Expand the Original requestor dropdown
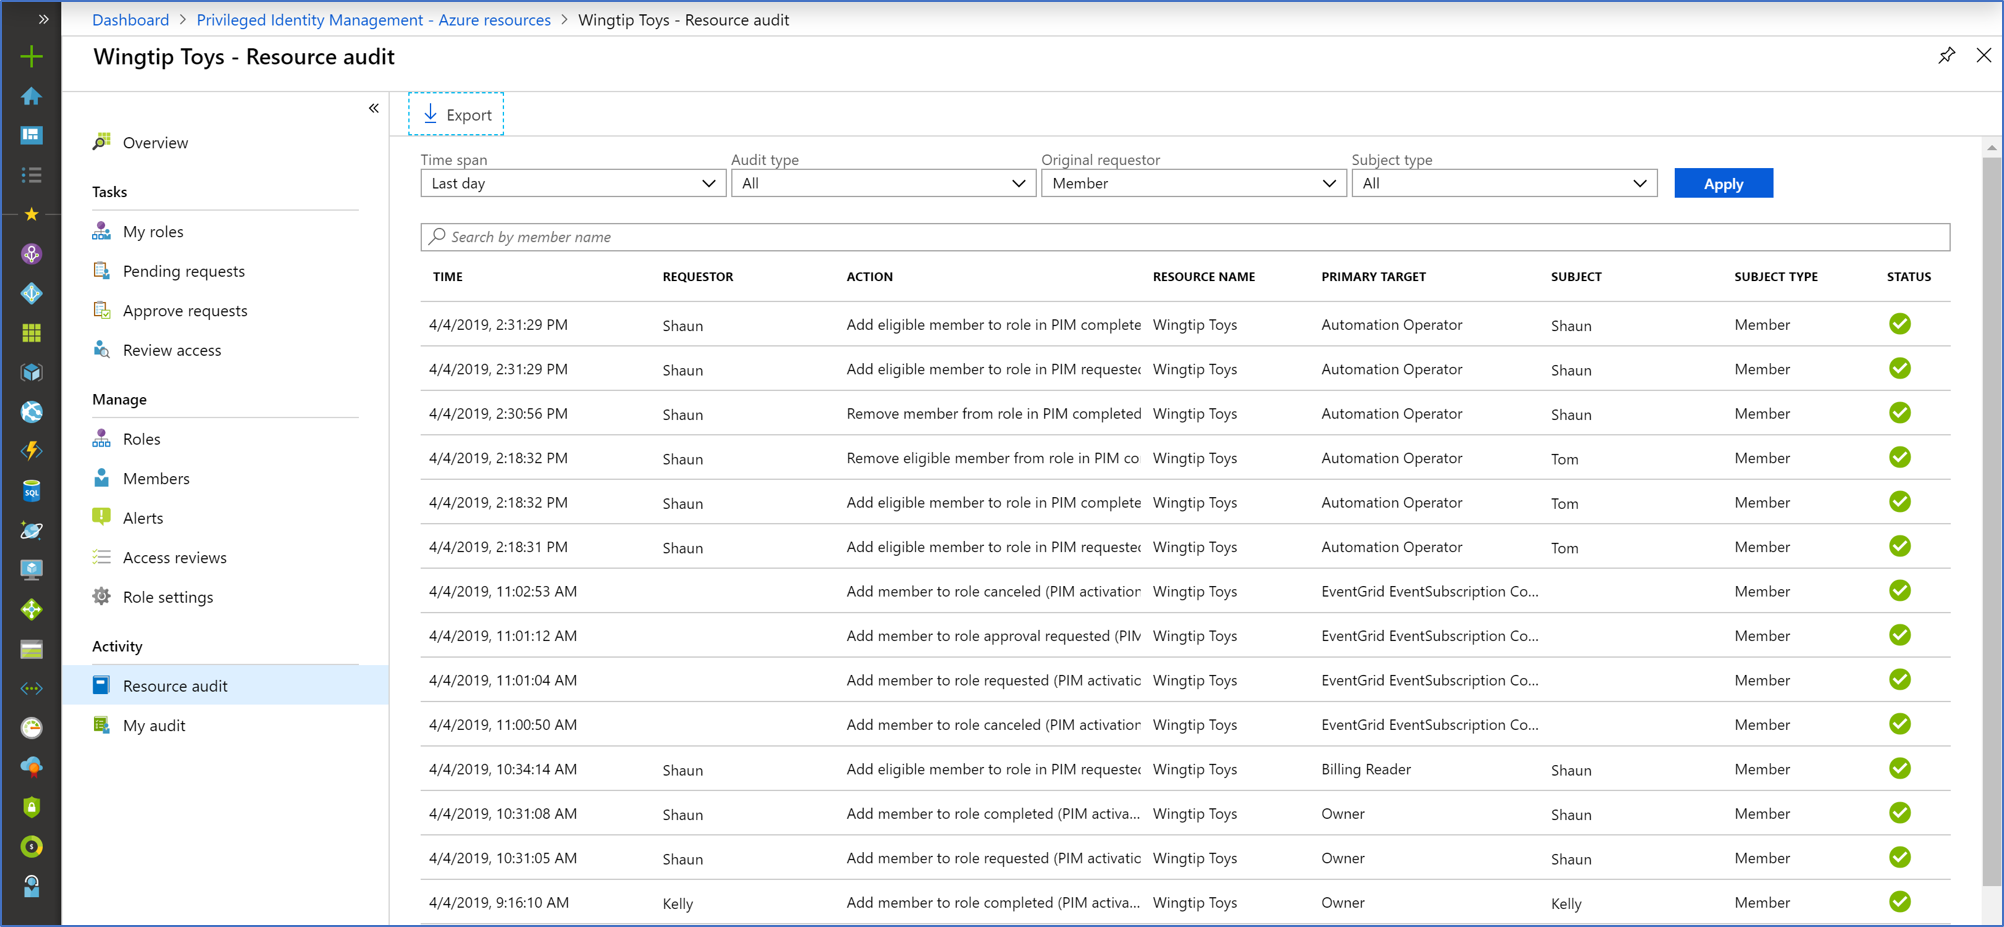This screenshot has width=2004, height=927. tap(1192, 183)
